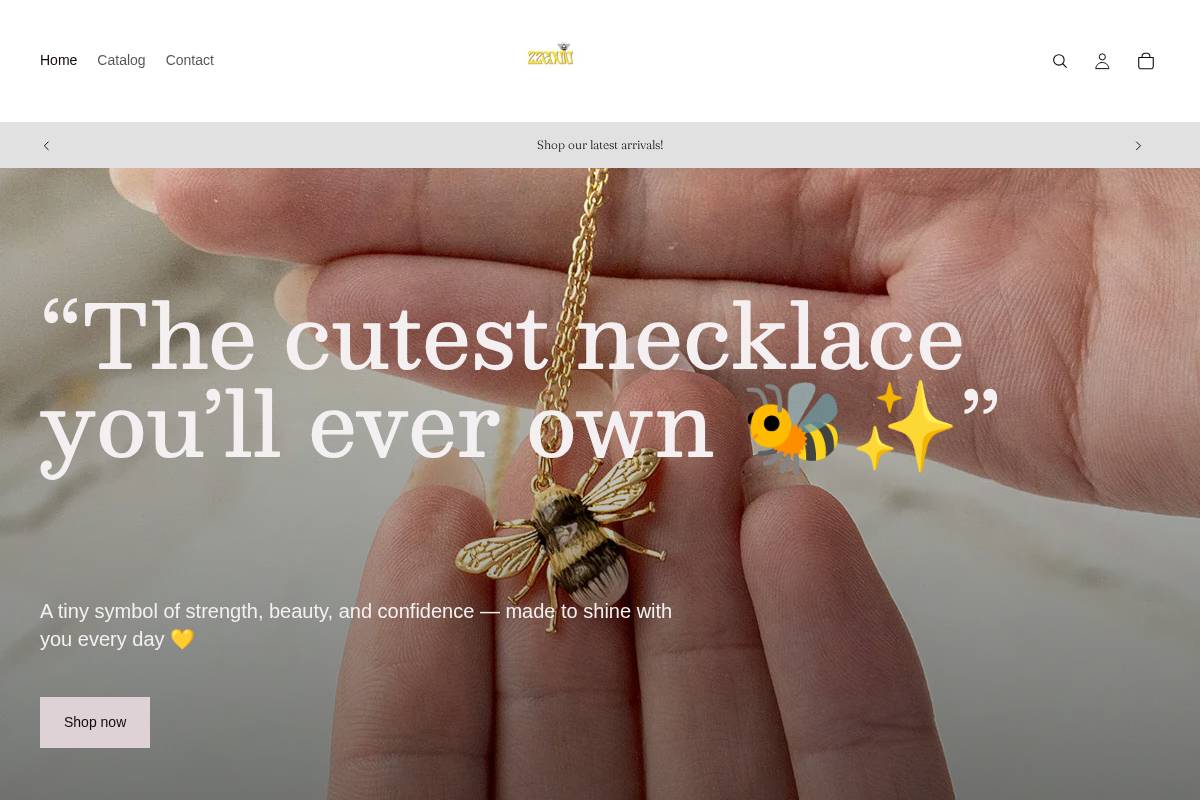
Task: Click the bee emoji in headline
Action: coord(794,427)
